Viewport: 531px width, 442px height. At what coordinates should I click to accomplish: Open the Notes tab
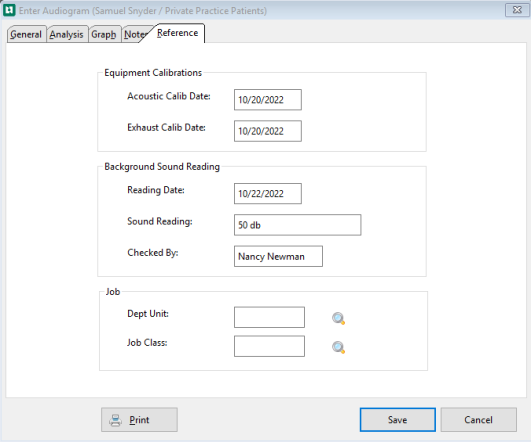[x=135, y=34]
